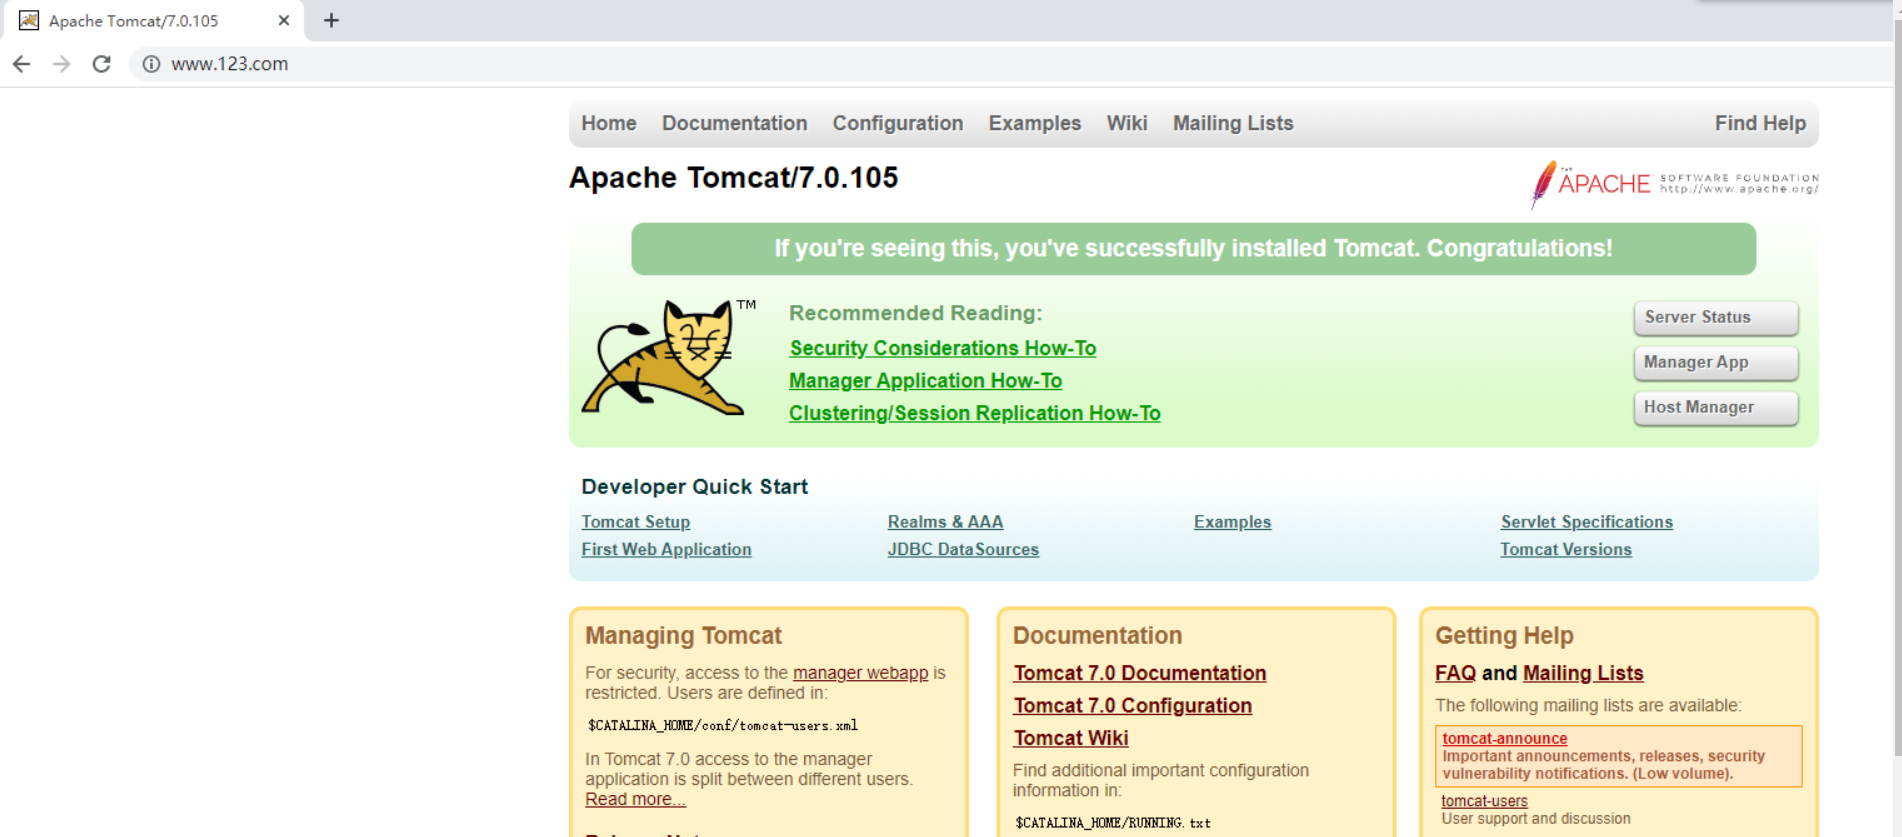Click the $CATALINA_HOME/RUNNING.txt path text
The image size is (1902, 837).
point(1113,823)
